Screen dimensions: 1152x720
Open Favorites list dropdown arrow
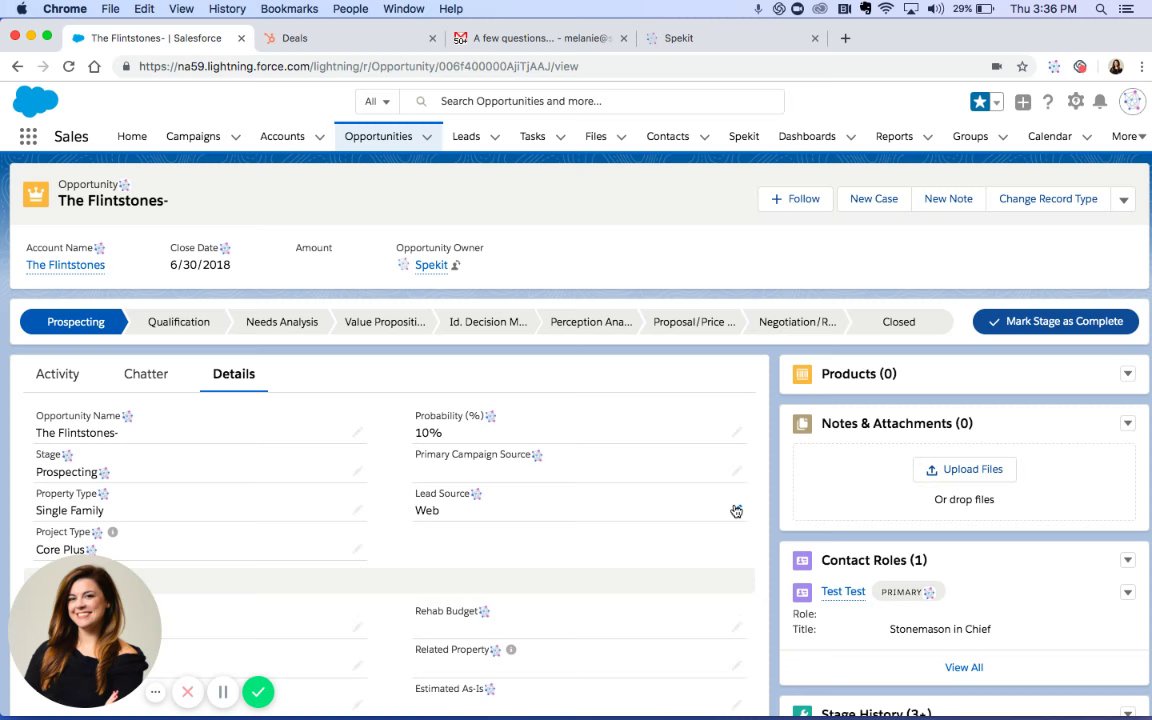coord(997,102)
